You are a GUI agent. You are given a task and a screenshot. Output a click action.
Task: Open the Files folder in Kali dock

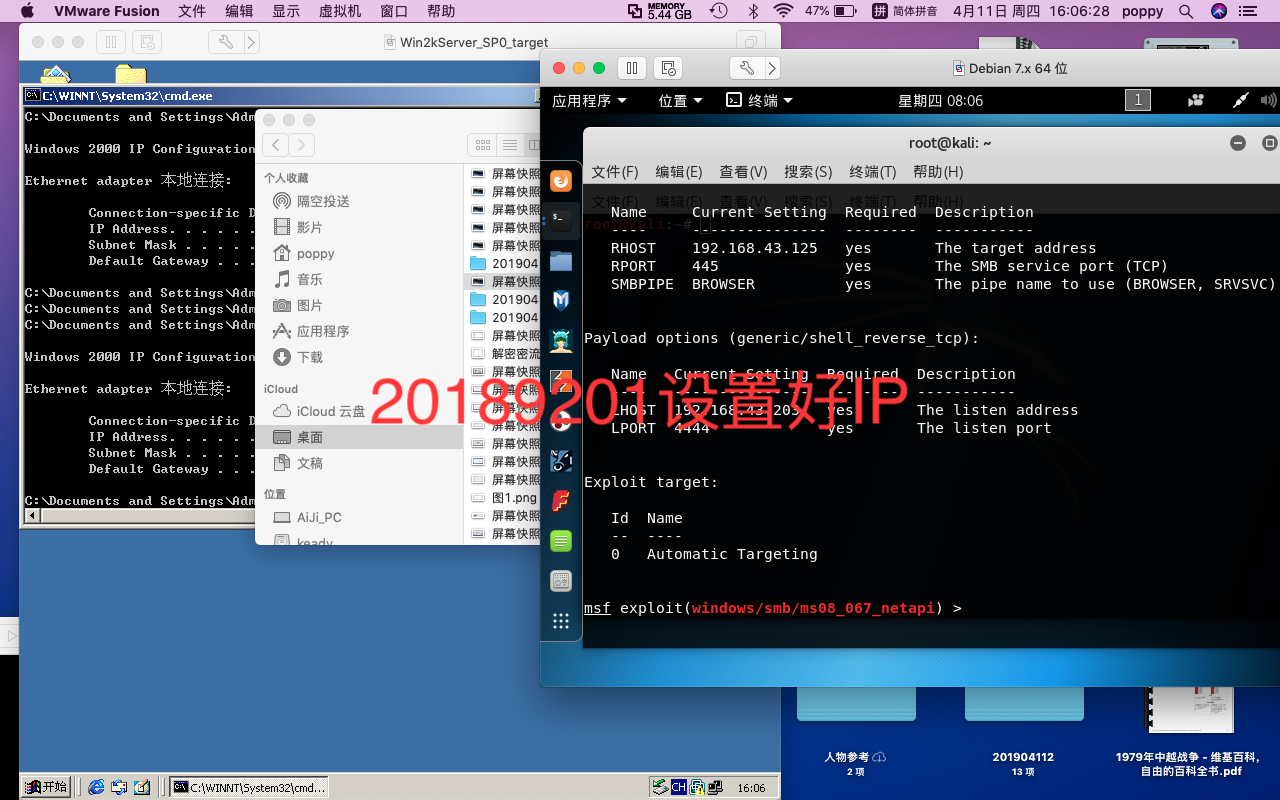[x=561, y=261]
